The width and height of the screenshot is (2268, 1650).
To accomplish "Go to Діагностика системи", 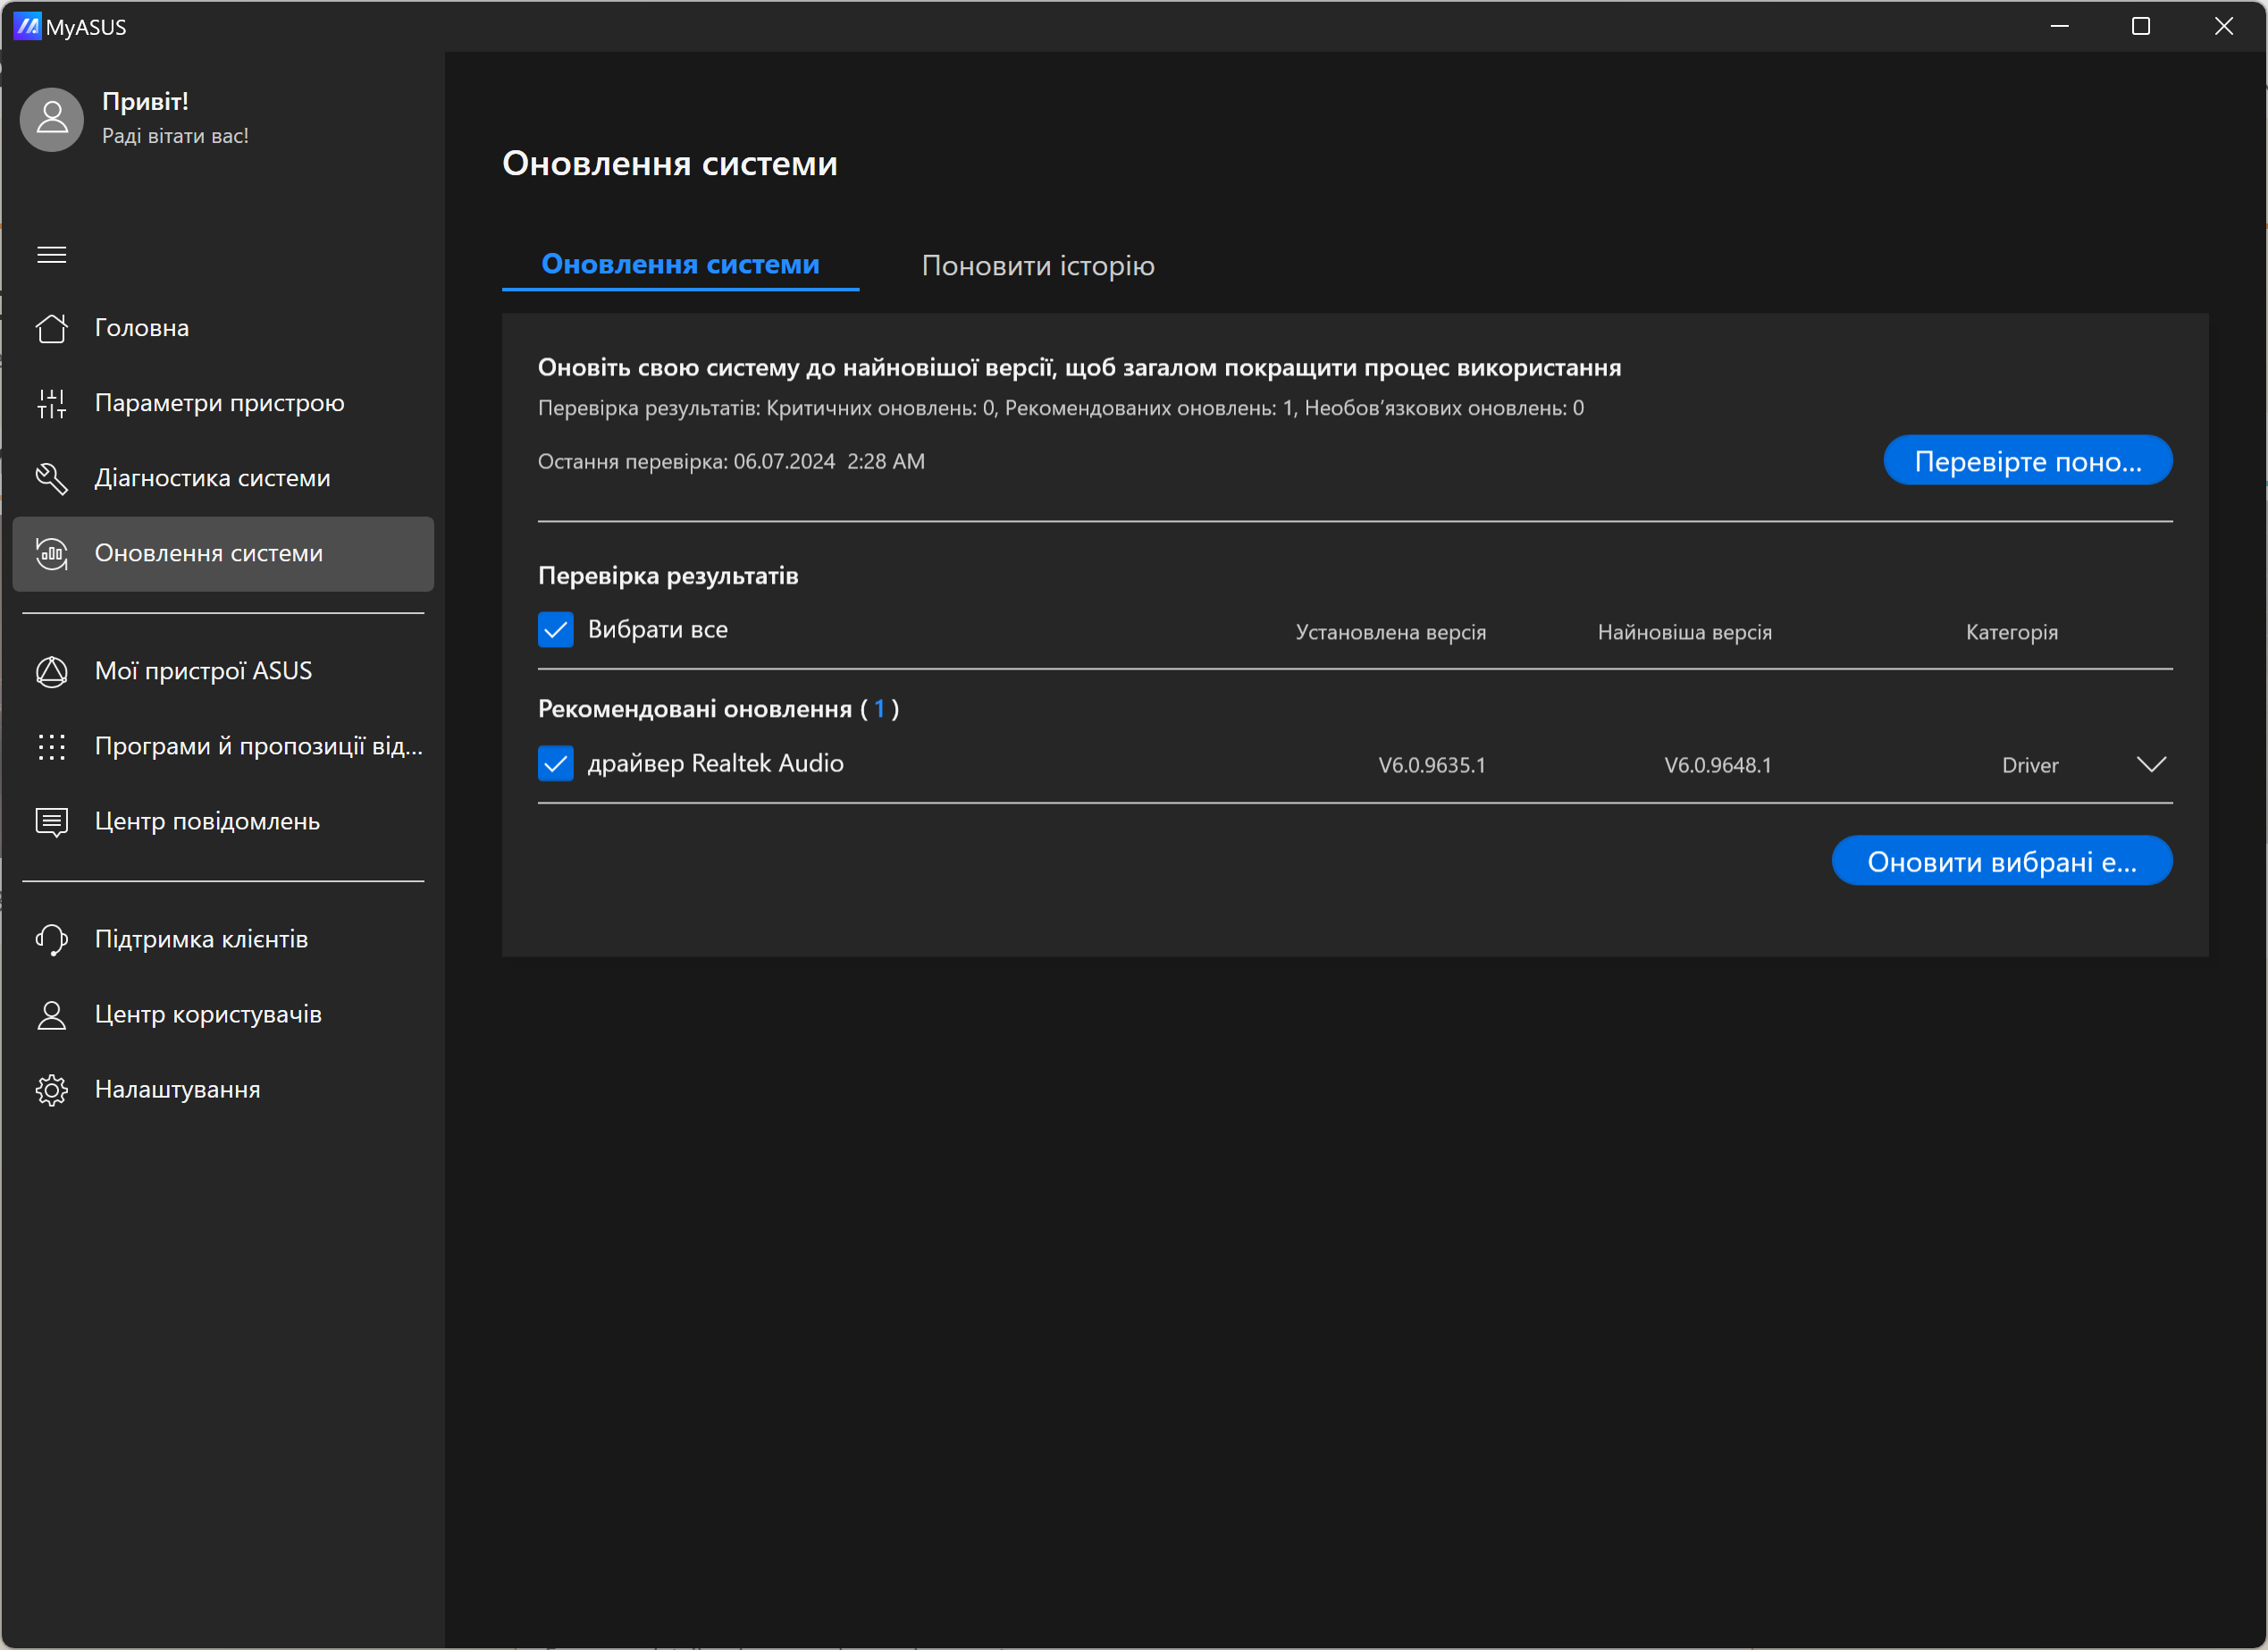I will pyautogui.click(x=223, y=478).
